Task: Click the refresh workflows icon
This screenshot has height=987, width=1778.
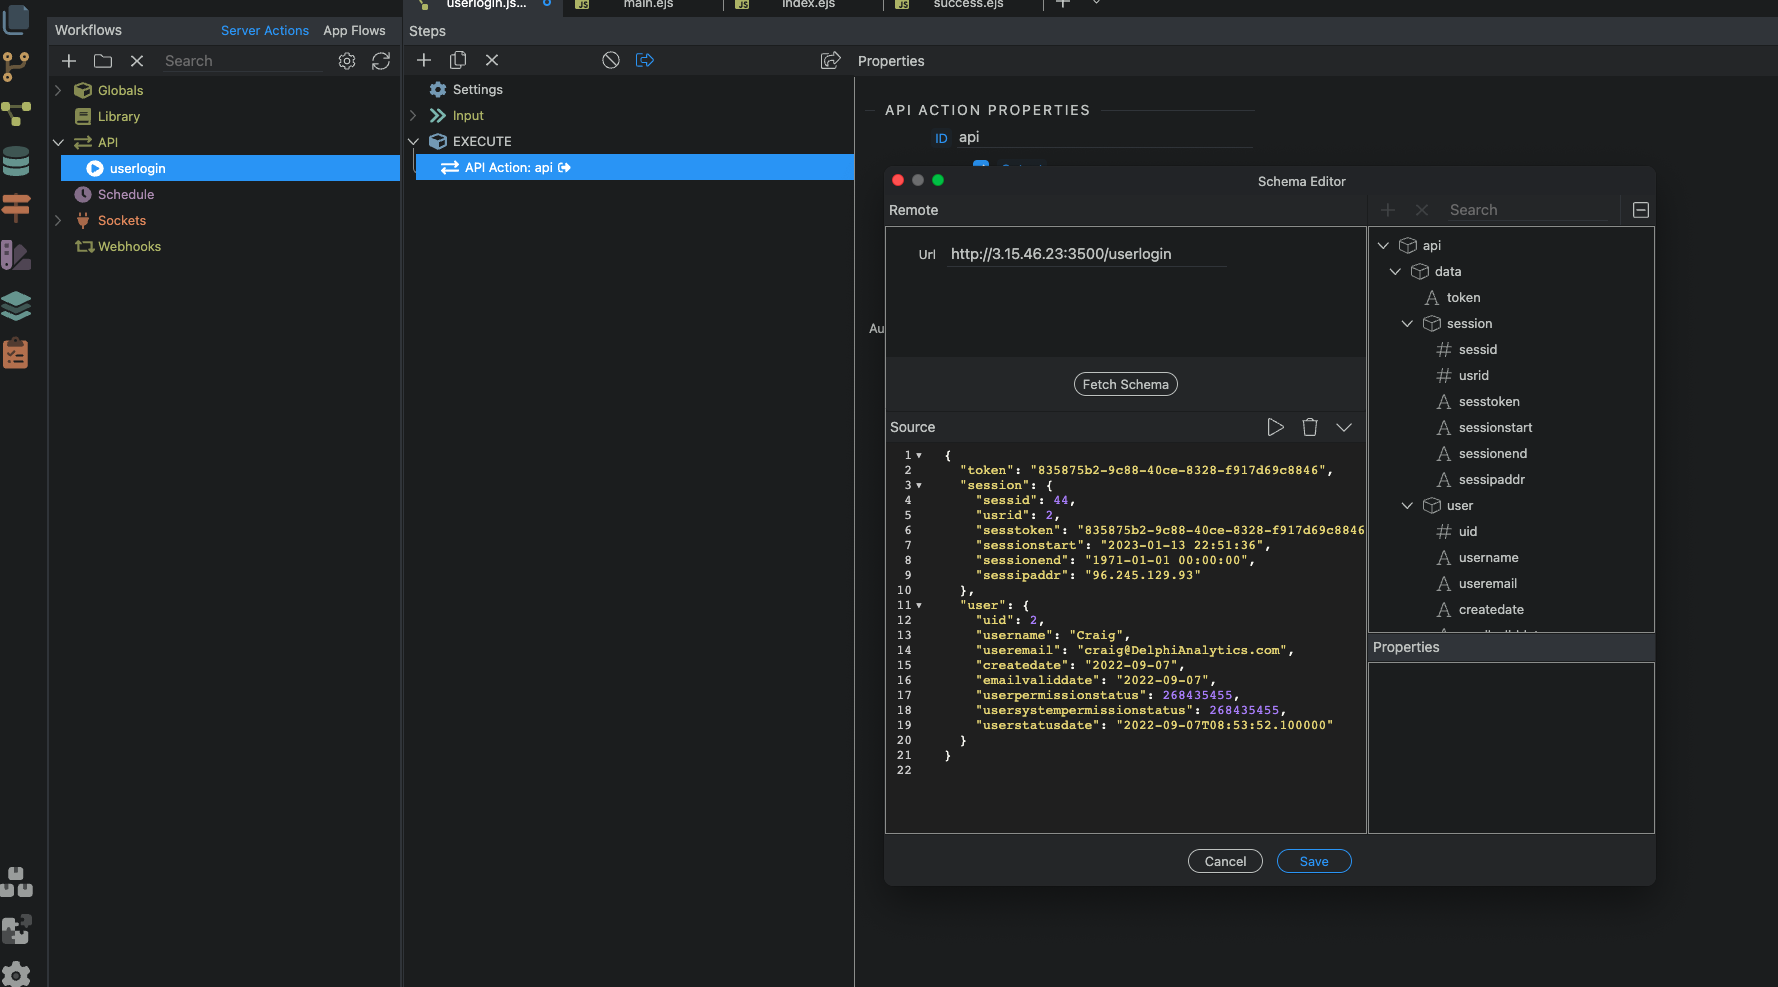Action: [381, 61]
